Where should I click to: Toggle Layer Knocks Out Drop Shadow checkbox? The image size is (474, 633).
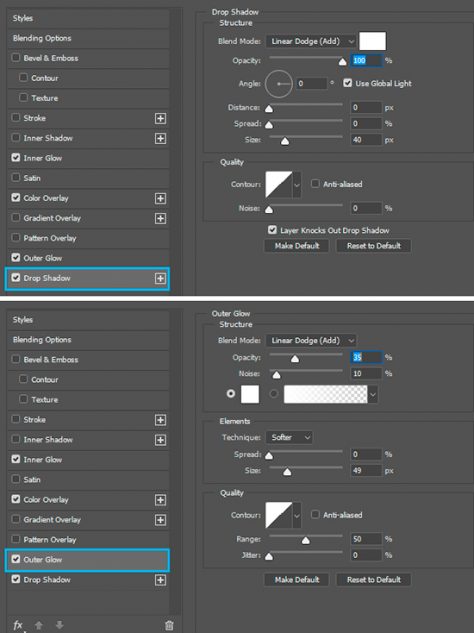click(272, 230)
